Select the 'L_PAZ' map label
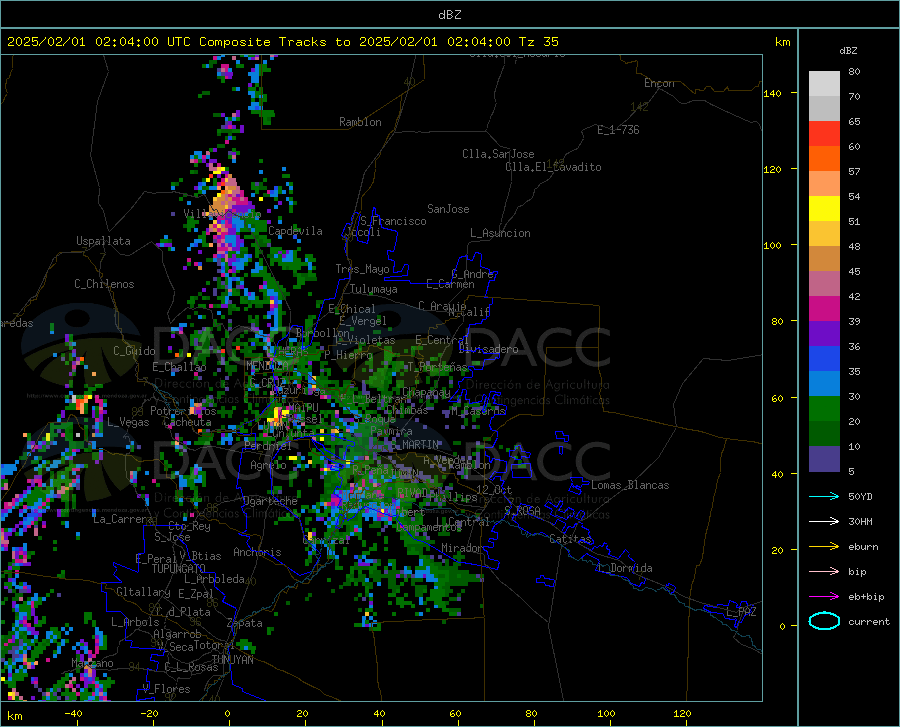This screenshot has height=727, width=900. tap(741, 612)
